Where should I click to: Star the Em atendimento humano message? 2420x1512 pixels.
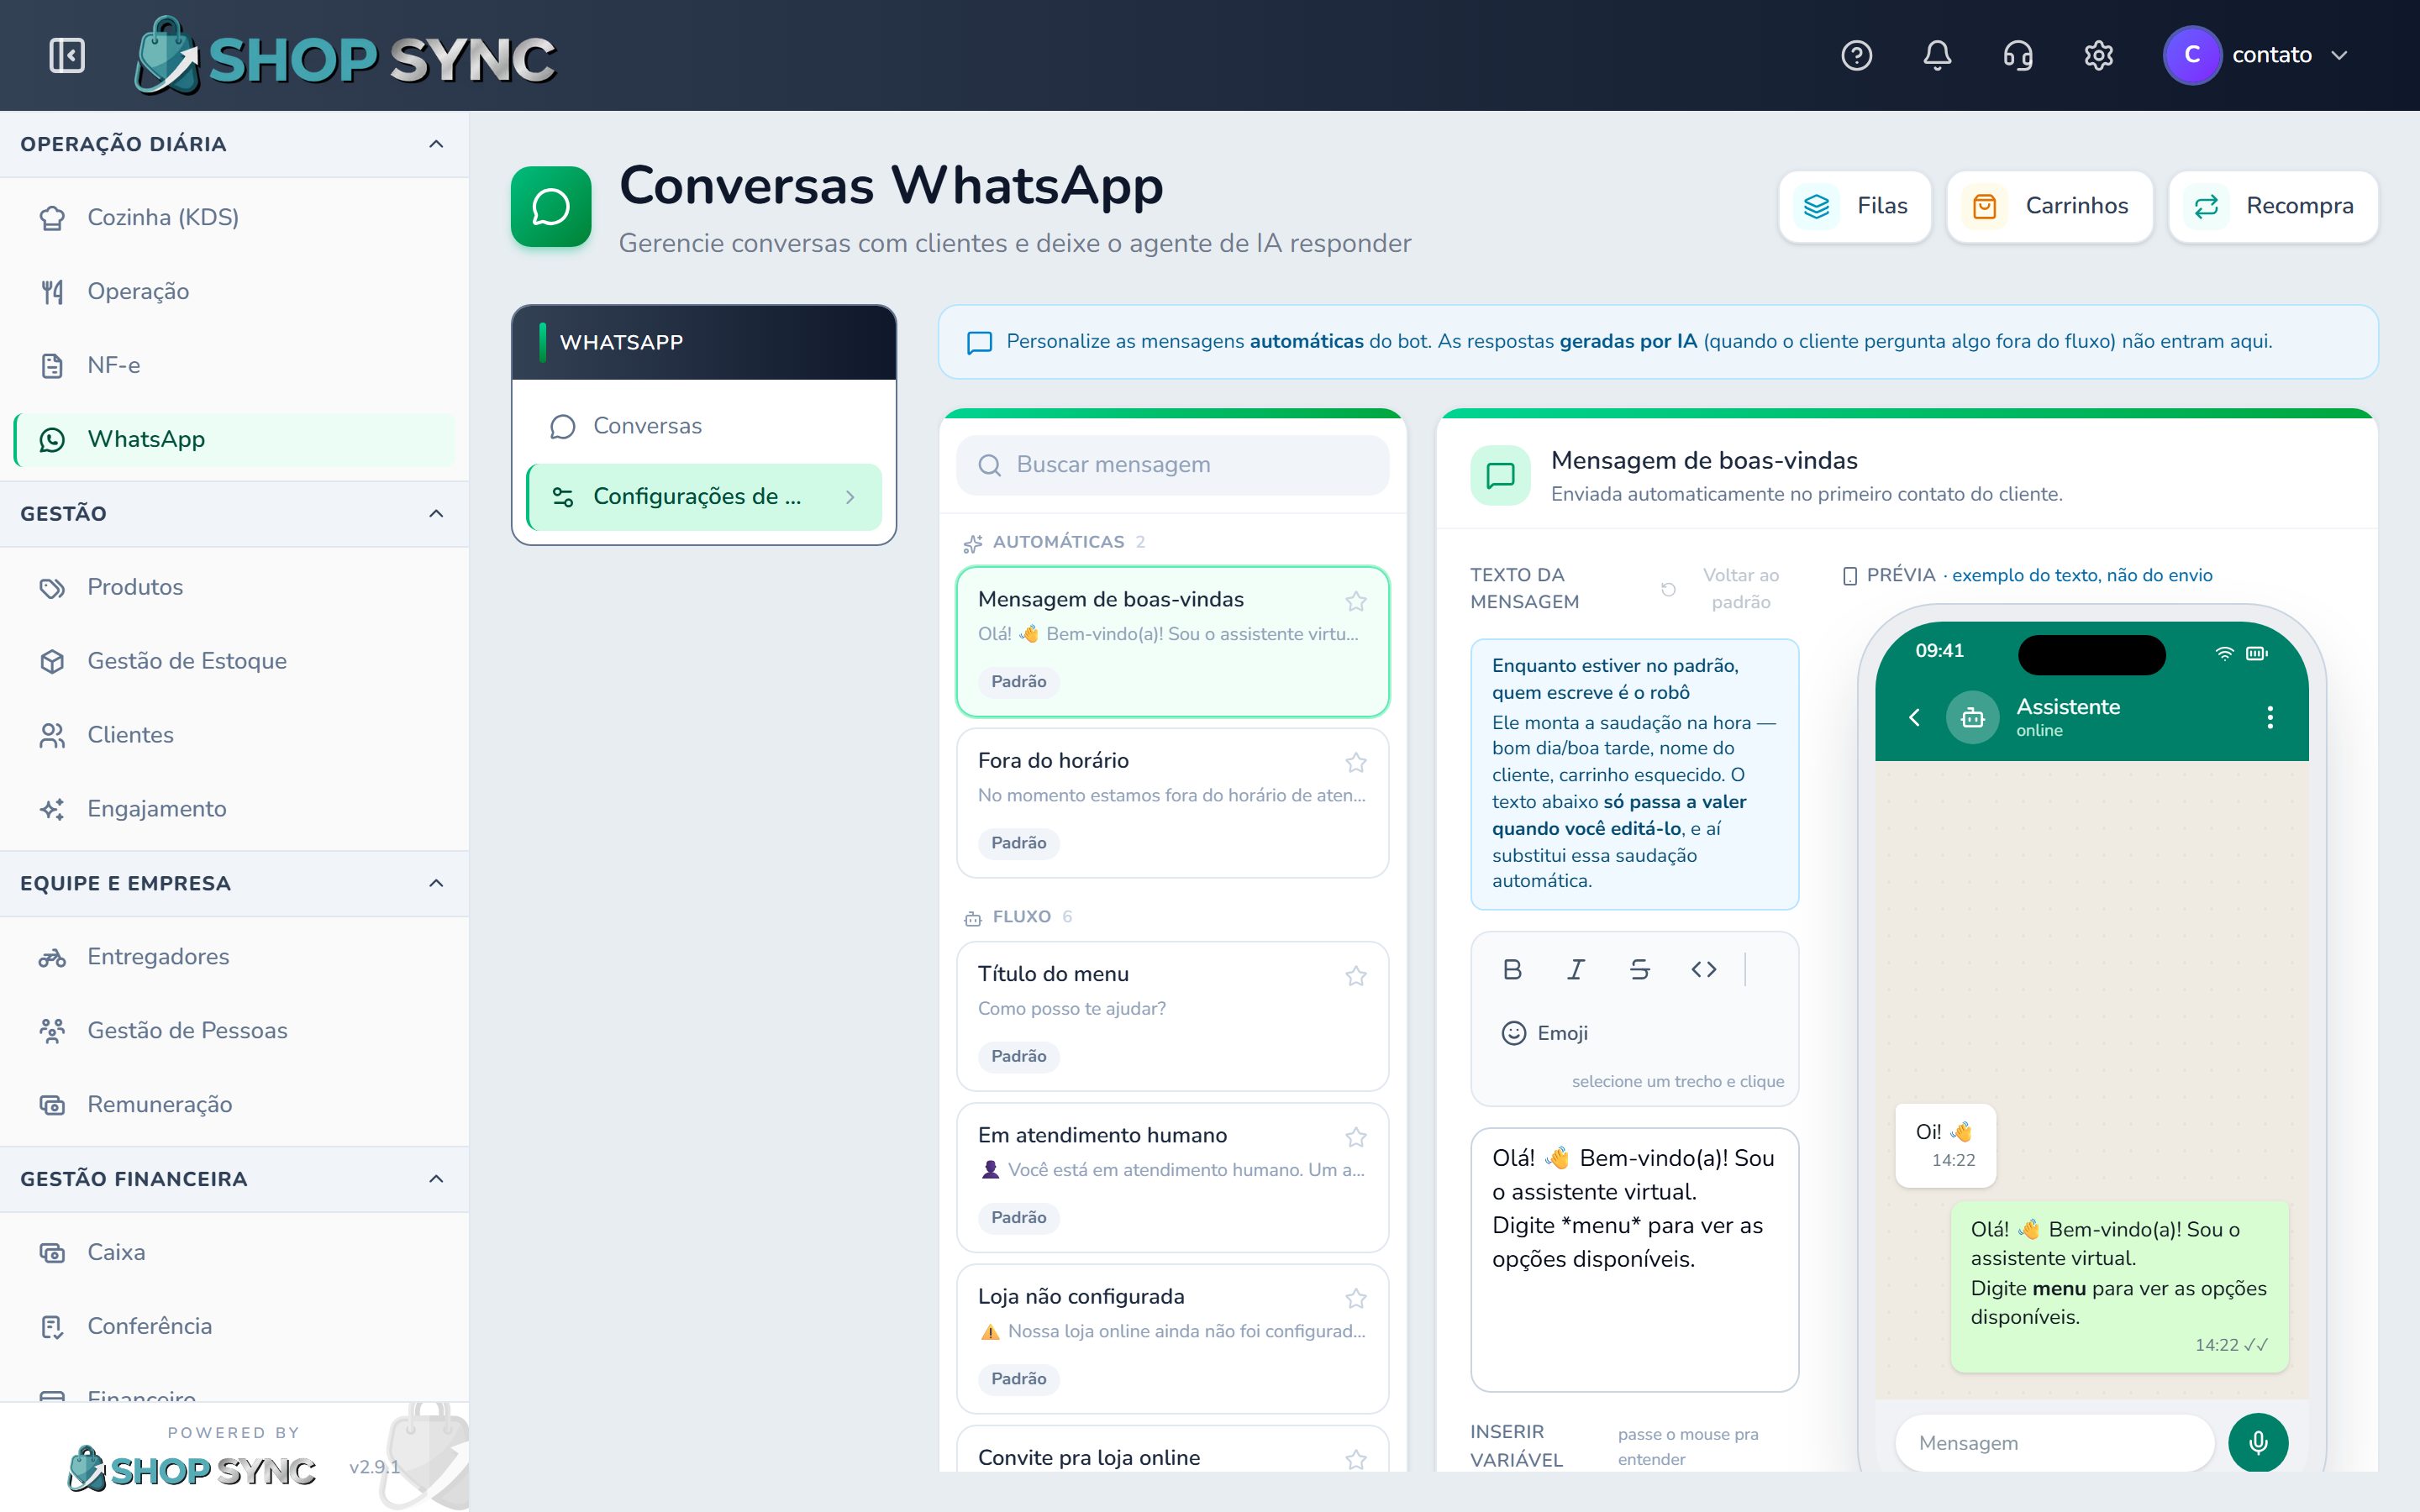click(1356, 1137)
